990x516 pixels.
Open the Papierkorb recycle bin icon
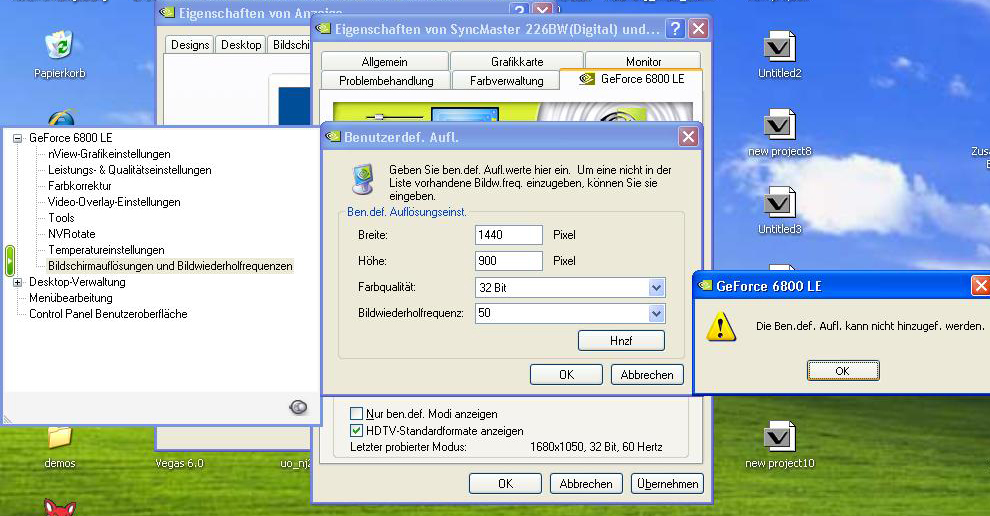point(59,46)
